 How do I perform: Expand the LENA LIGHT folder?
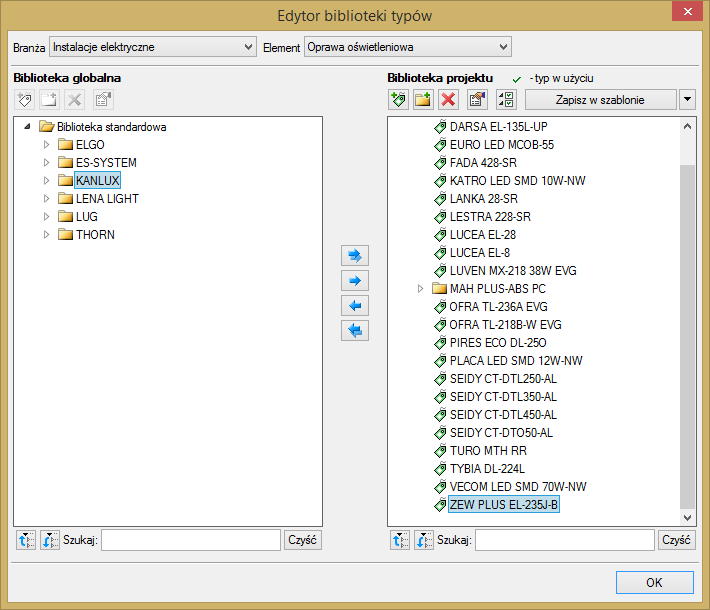coord(46,198)
